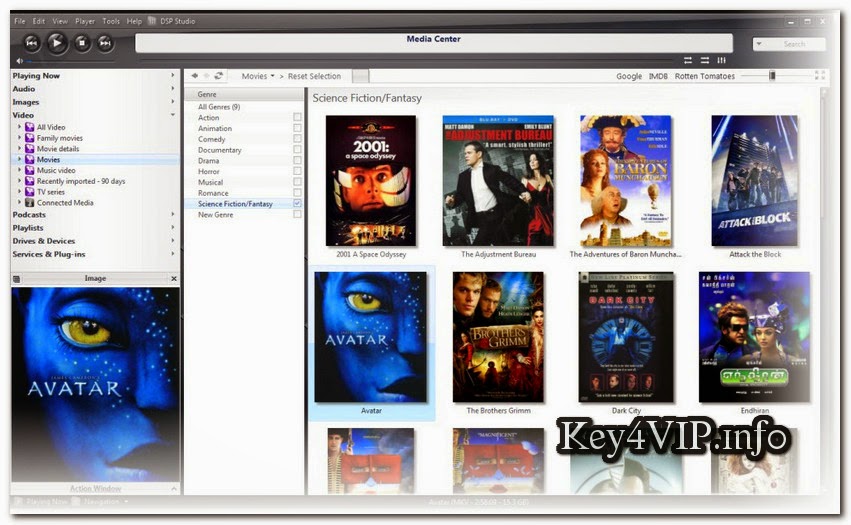Click Reset Selection link
Image resolution: width=851 pixels, height=525 pixels.
coord(314,76)
